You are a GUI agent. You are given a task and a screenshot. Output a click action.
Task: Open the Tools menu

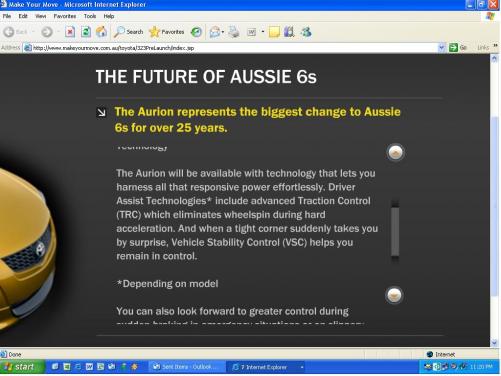click(90, 16)
